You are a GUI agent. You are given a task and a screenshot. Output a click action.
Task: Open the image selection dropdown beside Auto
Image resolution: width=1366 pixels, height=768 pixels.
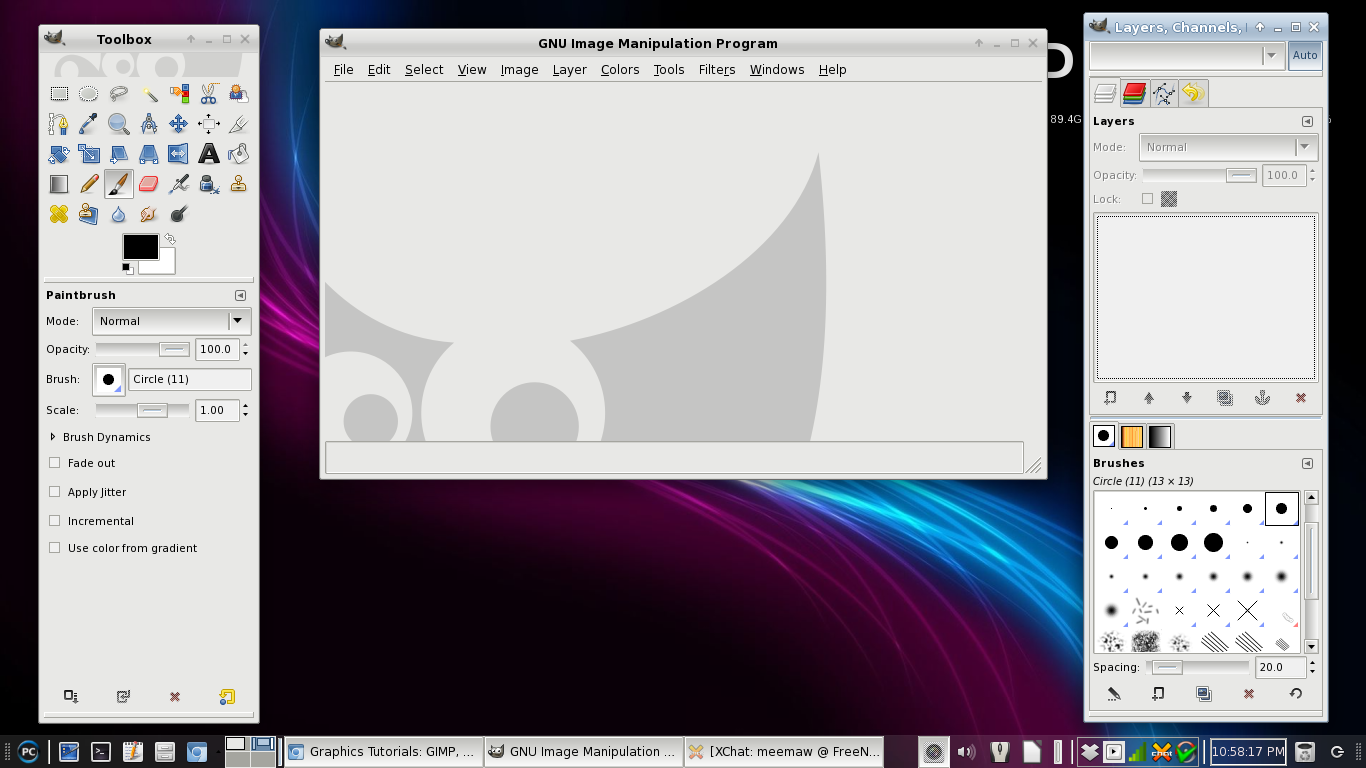[x=1187, y=55]
